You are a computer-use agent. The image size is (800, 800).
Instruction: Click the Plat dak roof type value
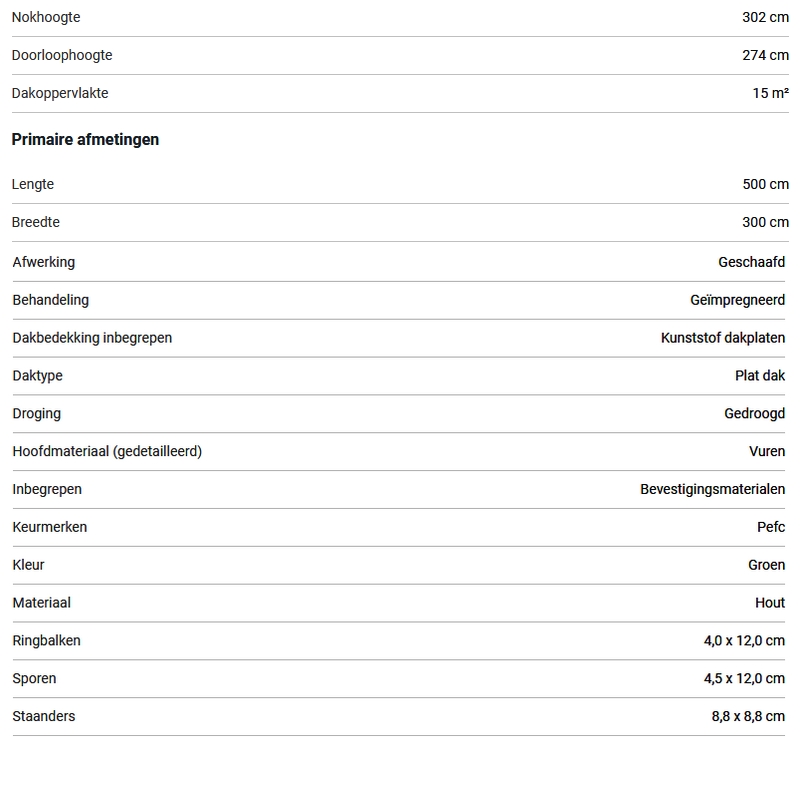pos(760,377)
